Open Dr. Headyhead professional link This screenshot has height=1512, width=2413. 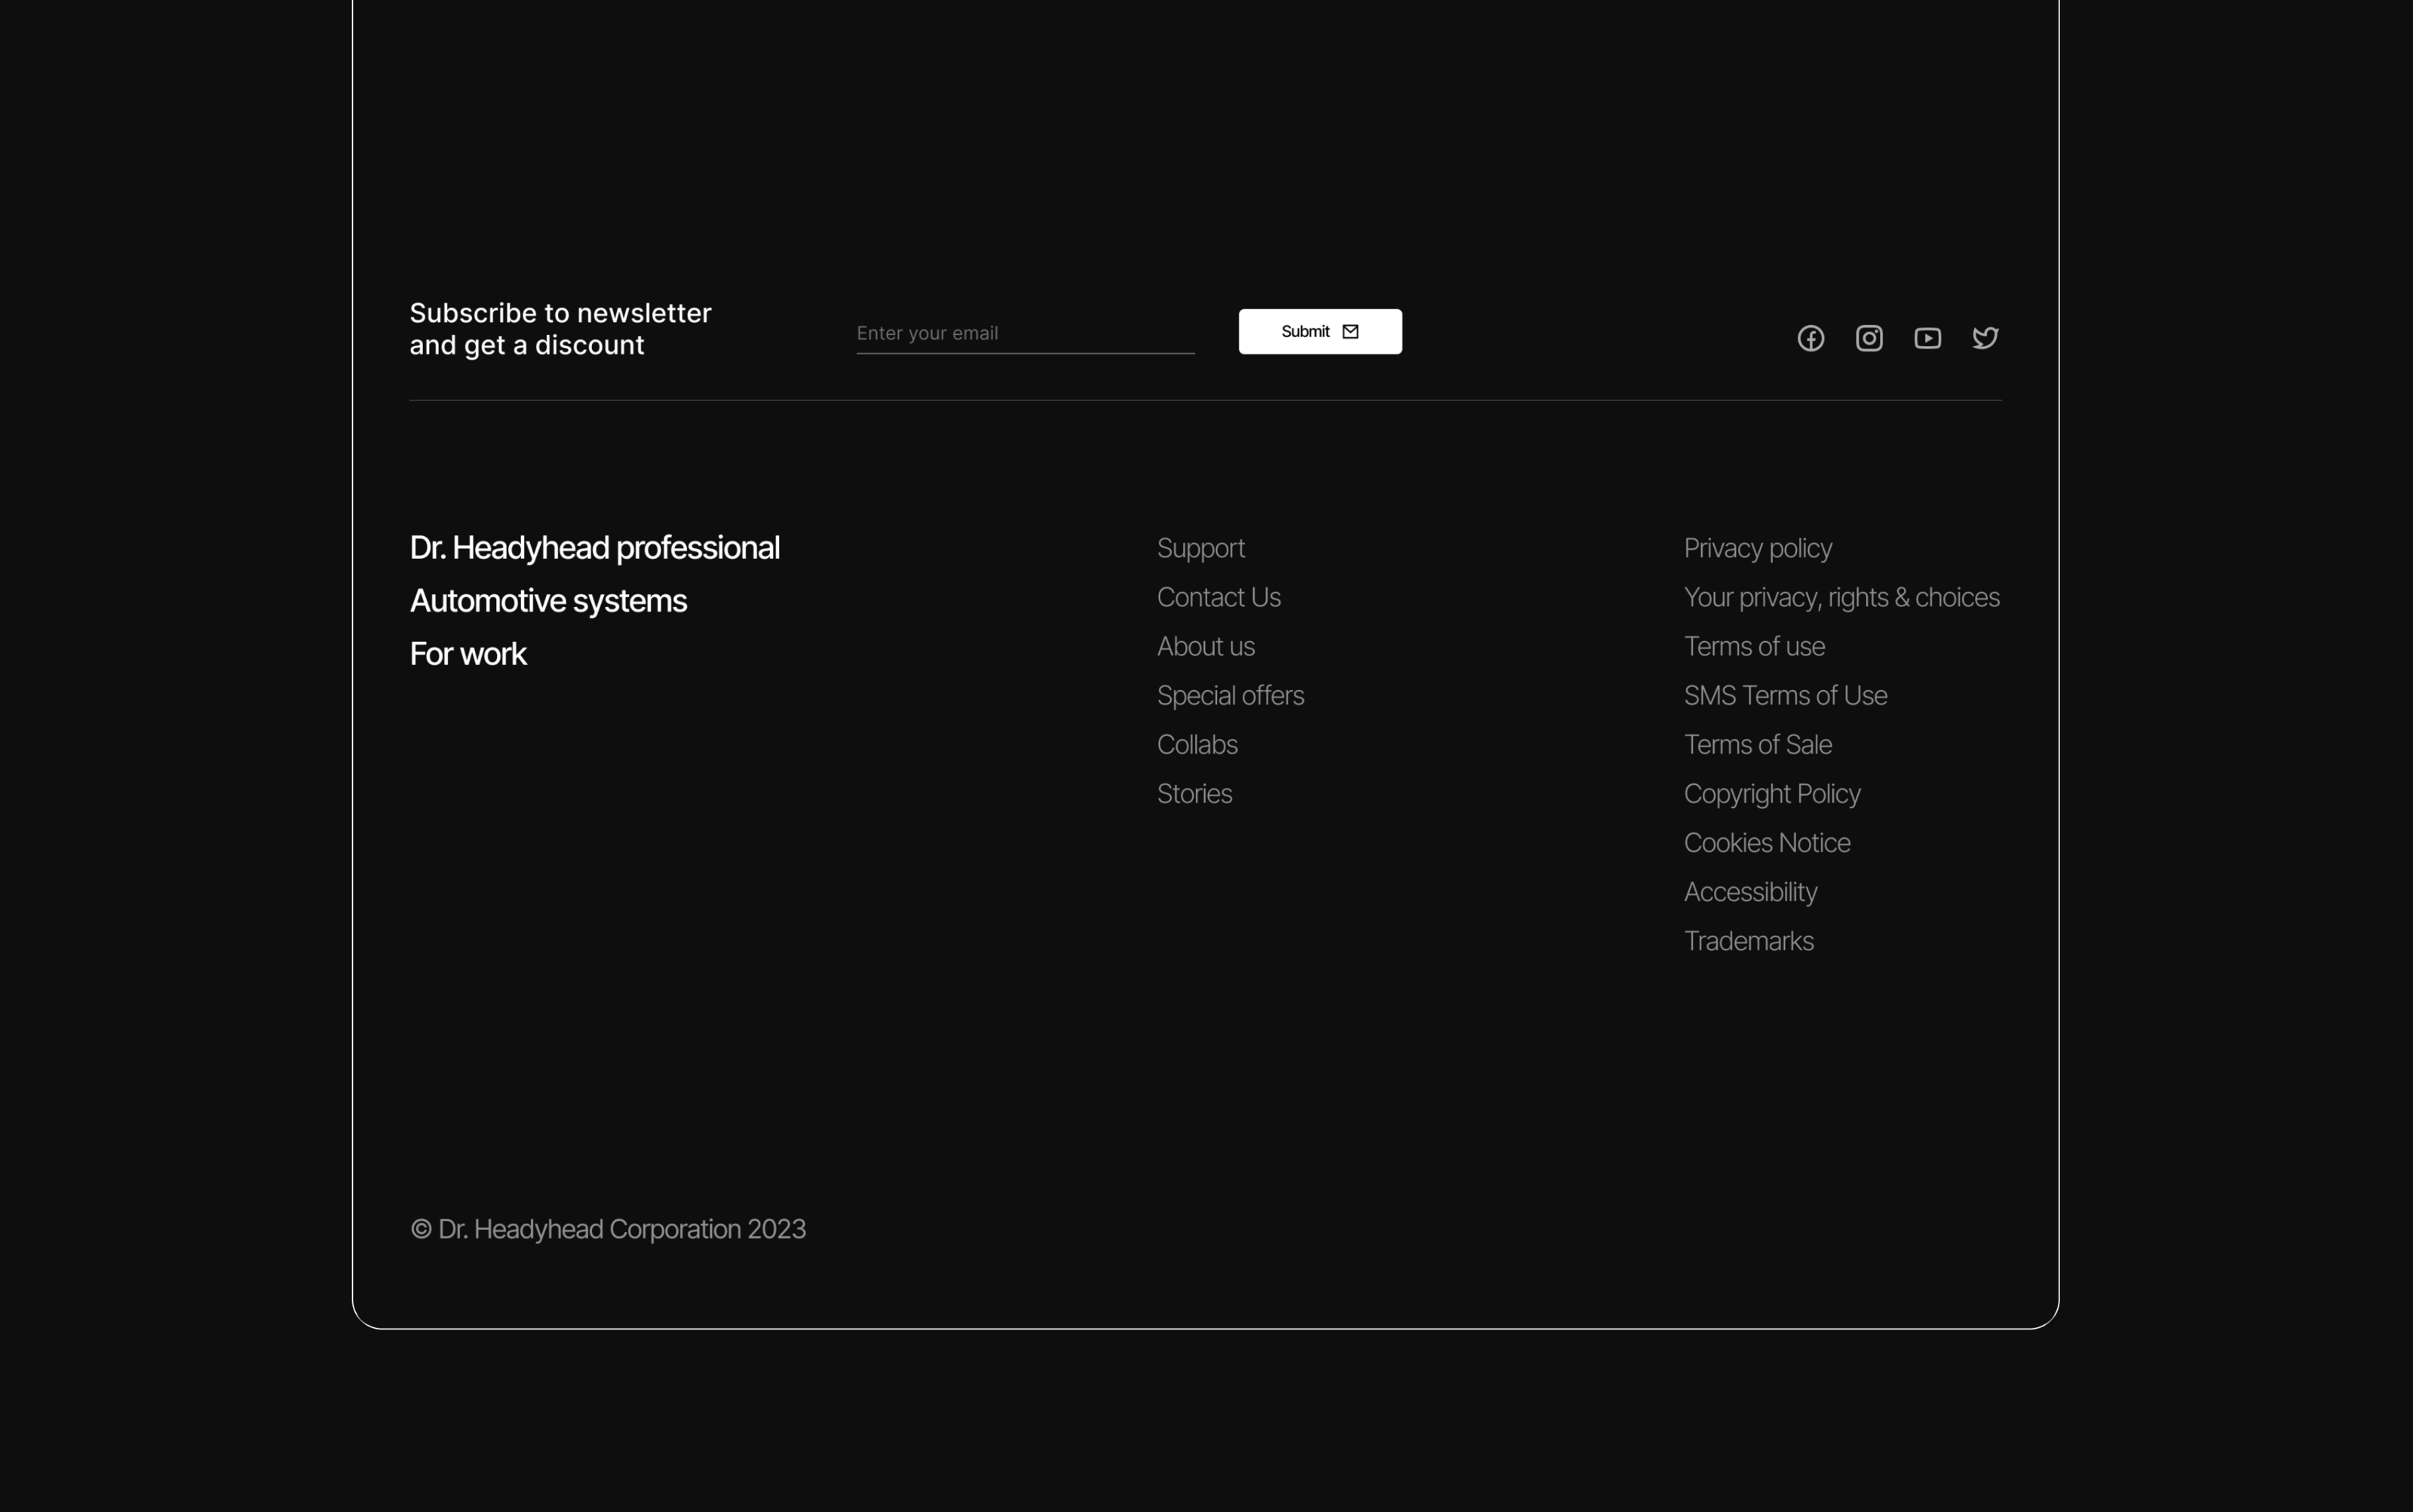point(594,548)
